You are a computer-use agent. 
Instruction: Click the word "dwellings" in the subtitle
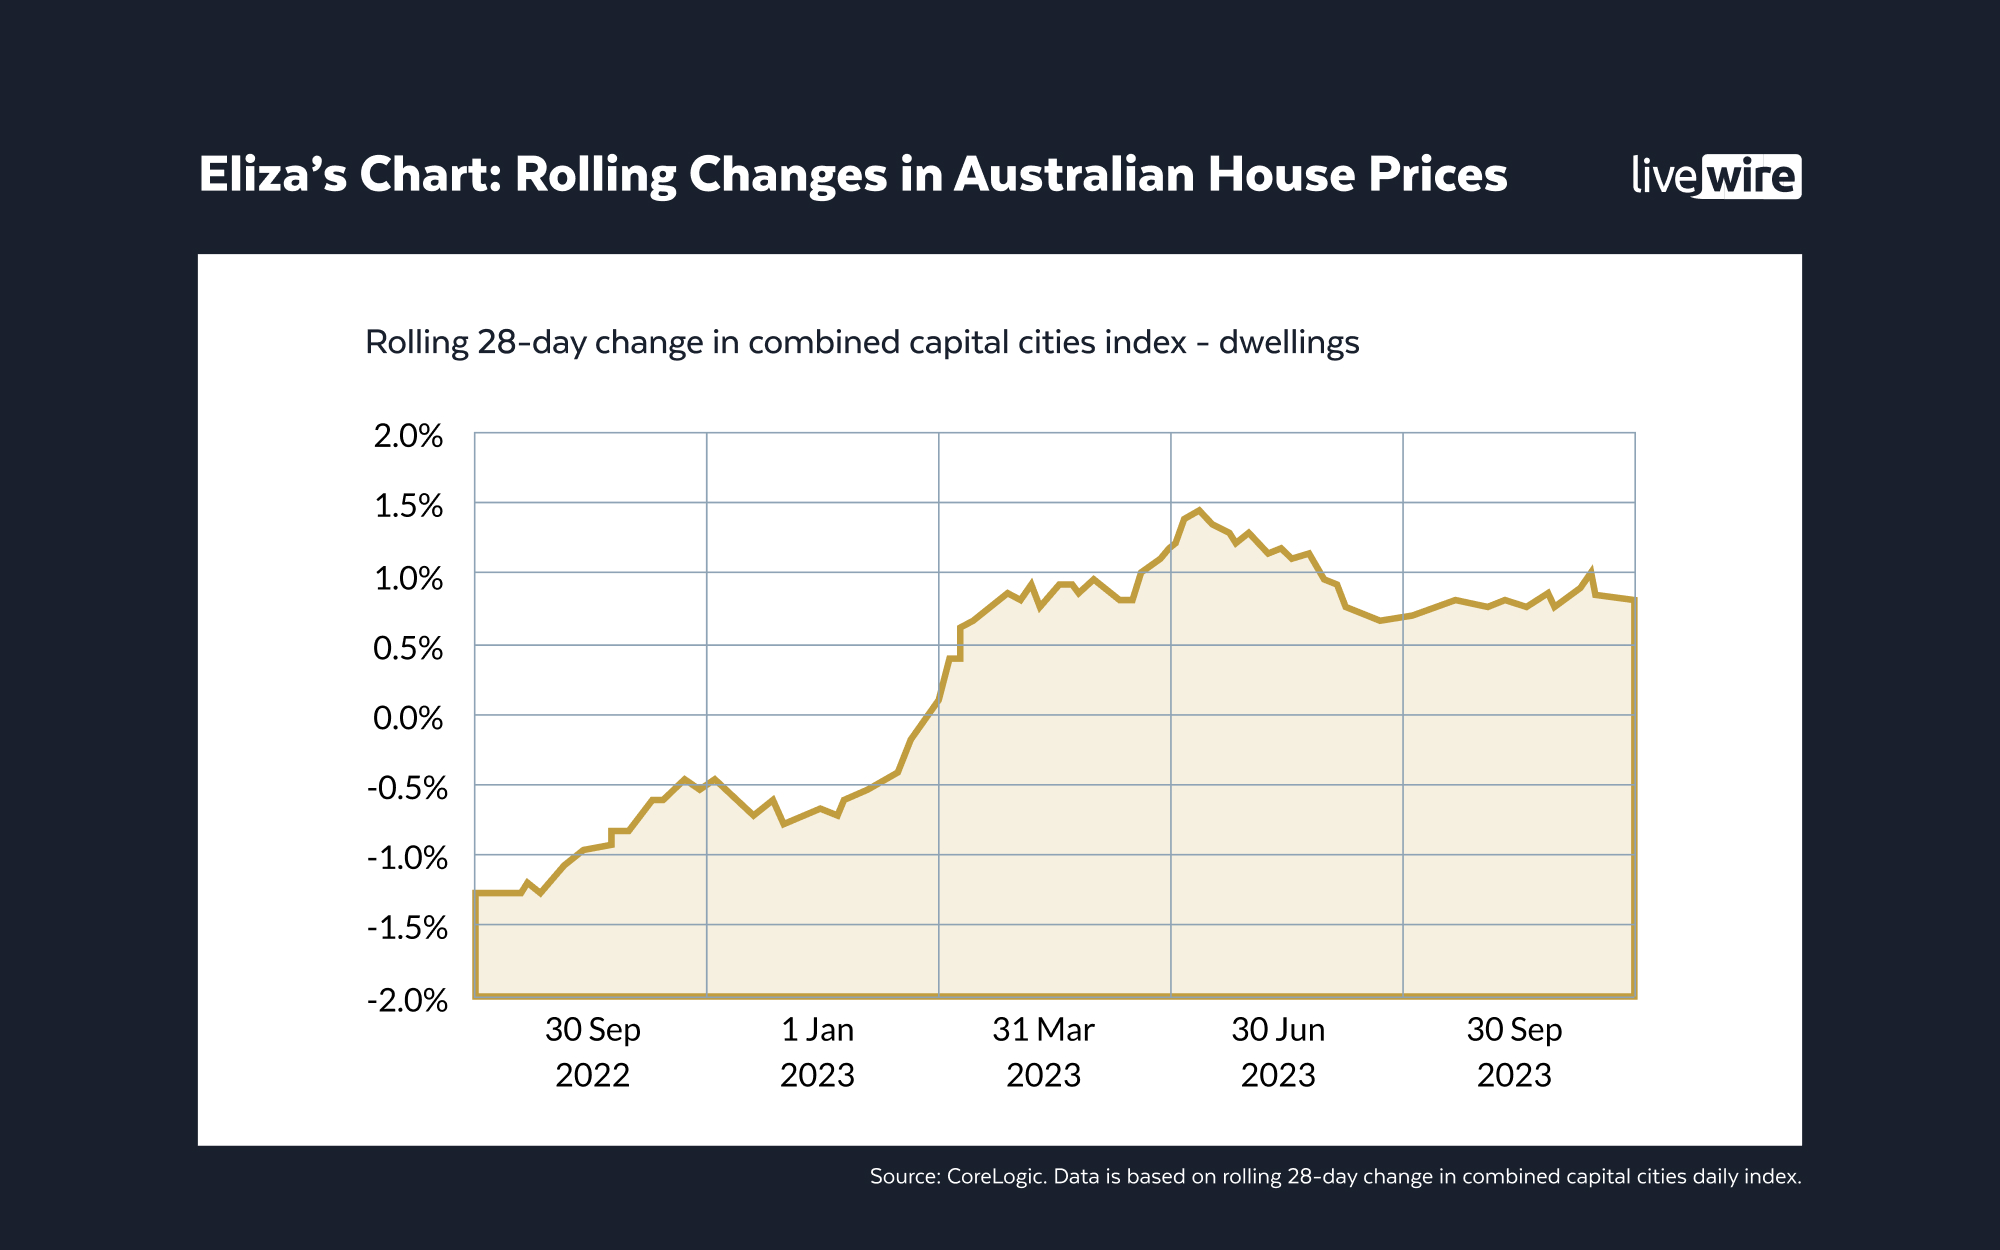(1288, 343)
